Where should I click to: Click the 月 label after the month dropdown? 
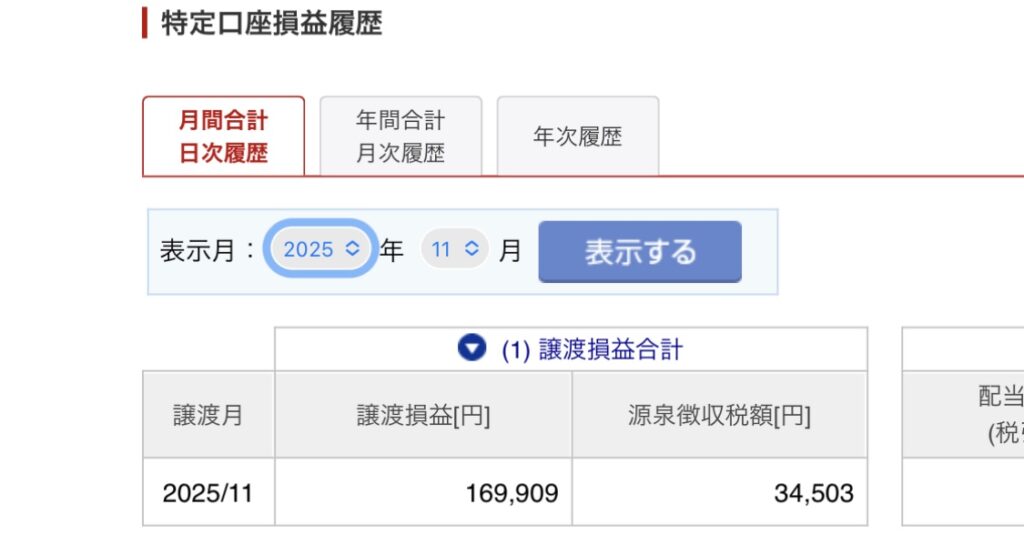[510, 250]
